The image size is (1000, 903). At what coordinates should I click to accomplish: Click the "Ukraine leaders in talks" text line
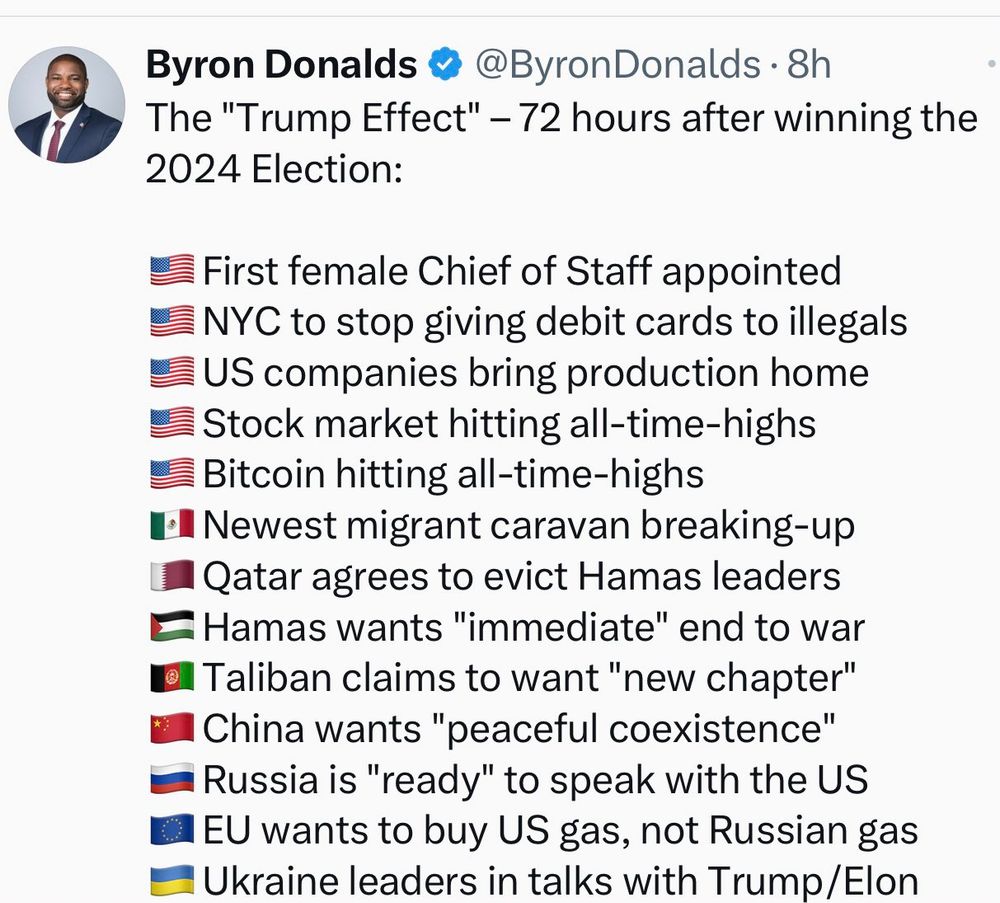(560, 881)
